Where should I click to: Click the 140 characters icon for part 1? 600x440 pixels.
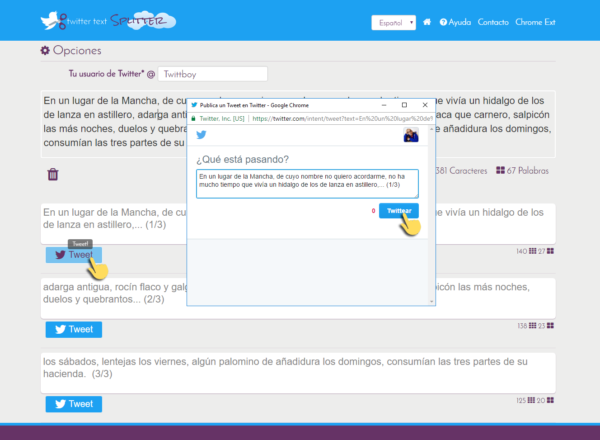pyautogui.click(x=533, y=251)
